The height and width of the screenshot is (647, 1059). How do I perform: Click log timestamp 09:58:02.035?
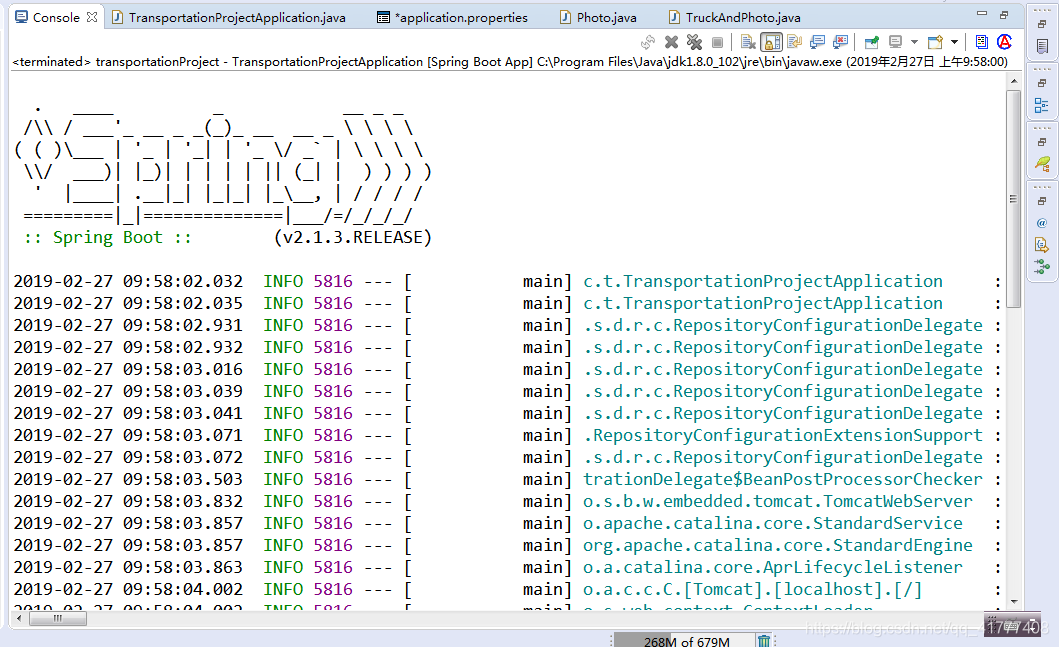point(182,303)
